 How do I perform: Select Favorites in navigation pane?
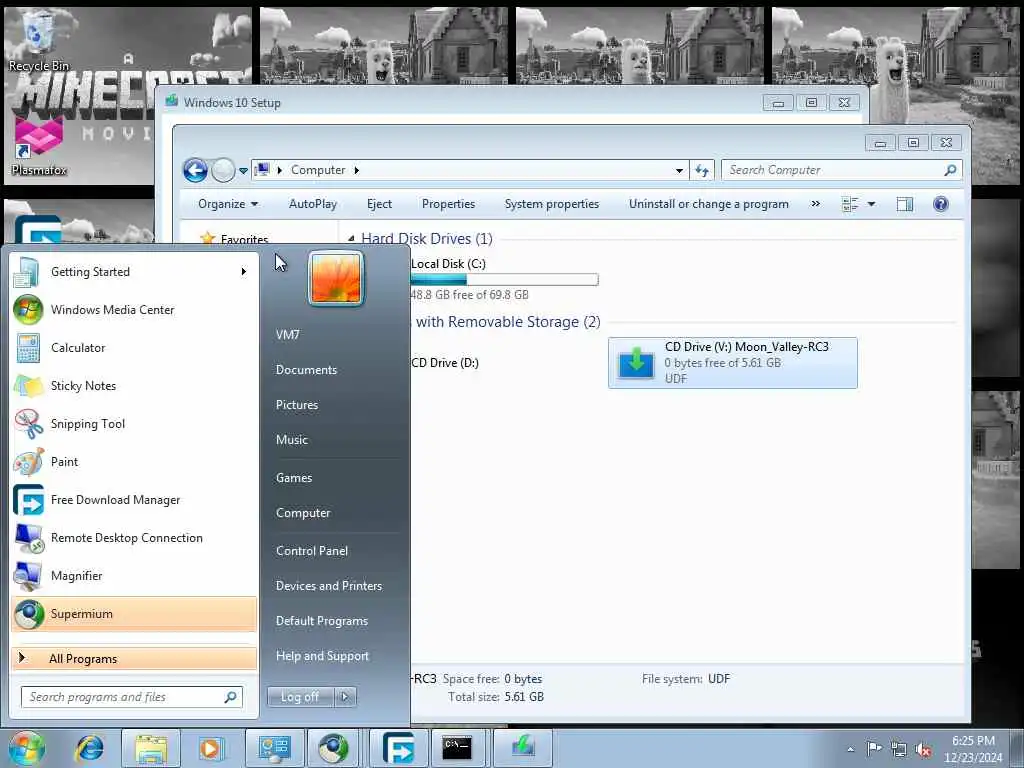244,240
